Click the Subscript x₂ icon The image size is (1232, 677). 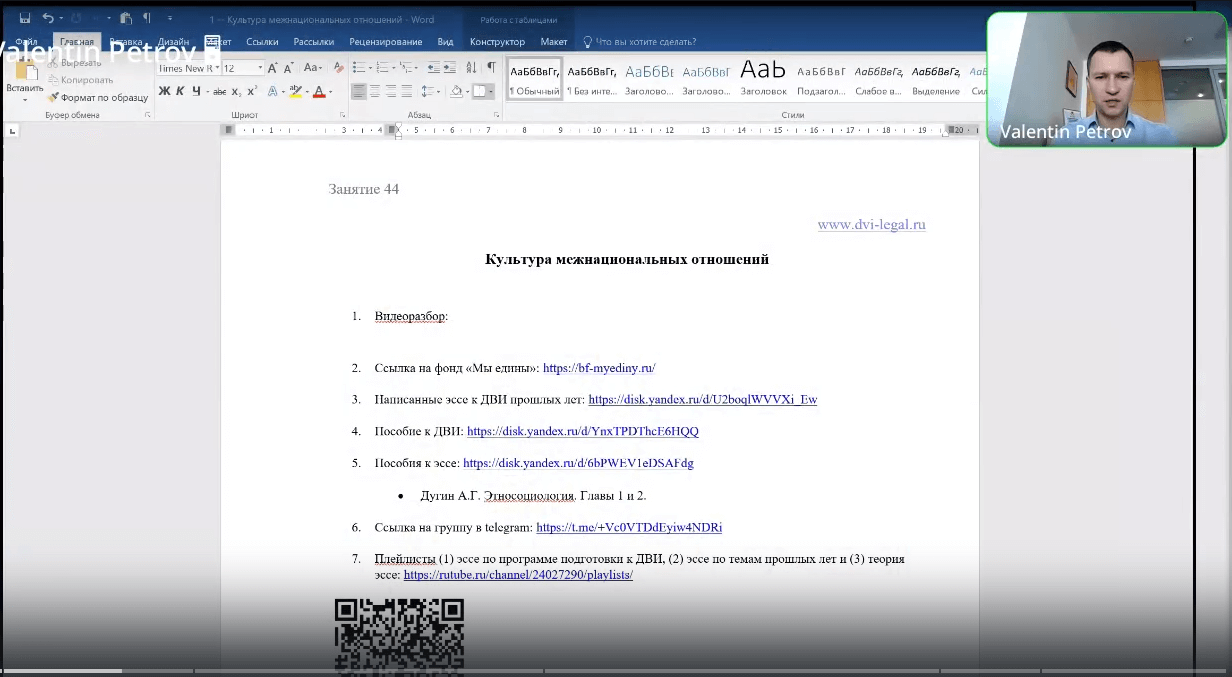[x=236, y=91]
